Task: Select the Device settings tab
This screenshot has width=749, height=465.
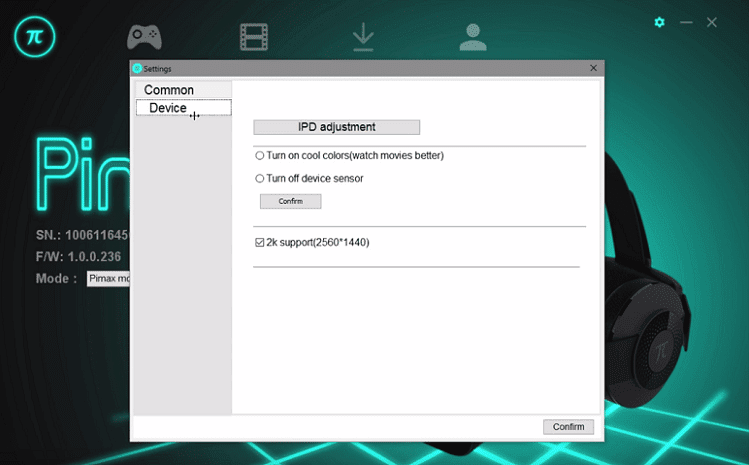Action: (x=183, y=108)
